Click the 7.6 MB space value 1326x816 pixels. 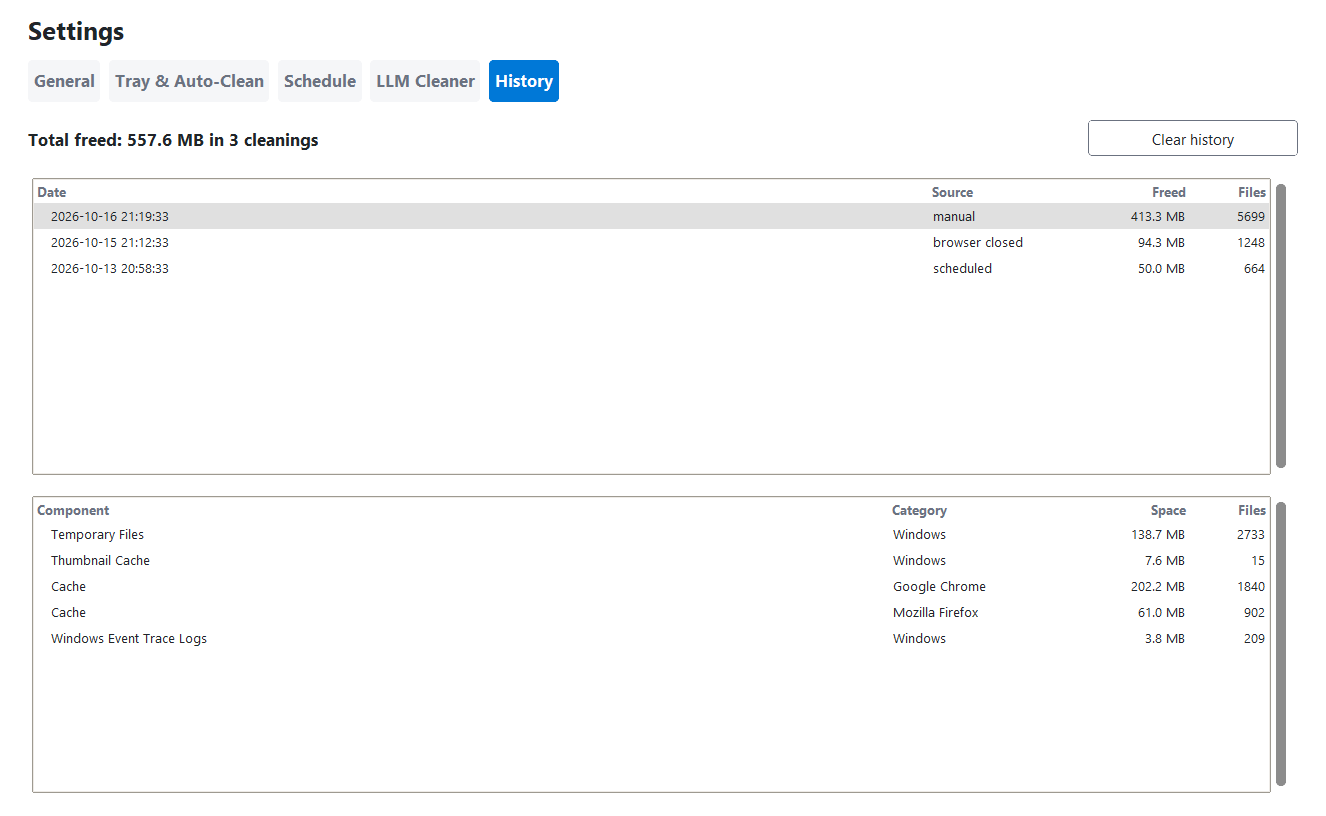coord(1165,560)
